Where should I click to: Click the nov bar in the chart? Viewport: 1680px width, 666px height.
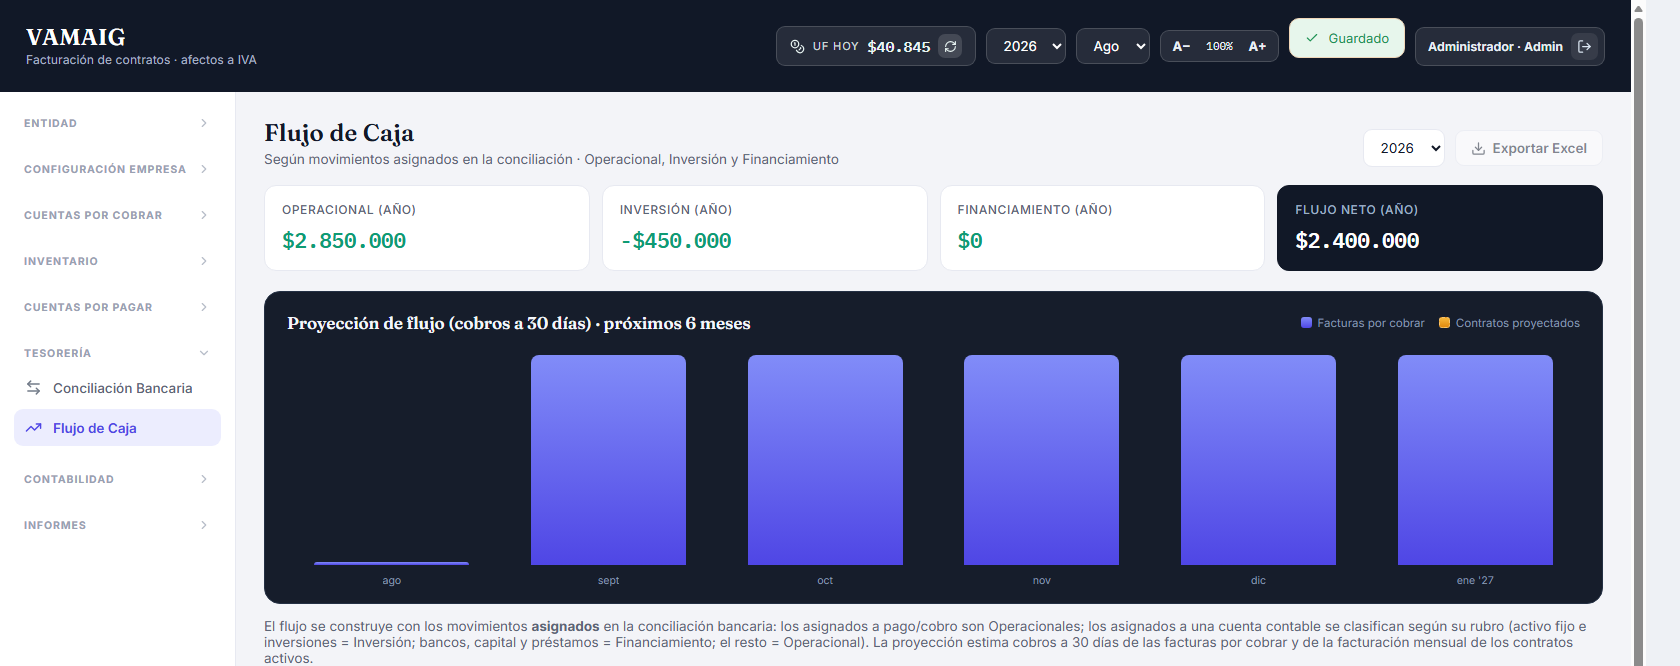point(1041,460)
